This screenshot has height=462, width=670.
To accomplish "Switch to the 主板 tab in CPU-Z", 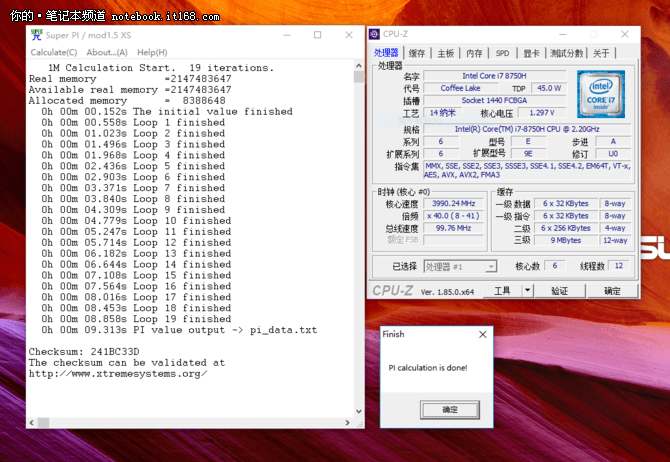I will [445, 53].
